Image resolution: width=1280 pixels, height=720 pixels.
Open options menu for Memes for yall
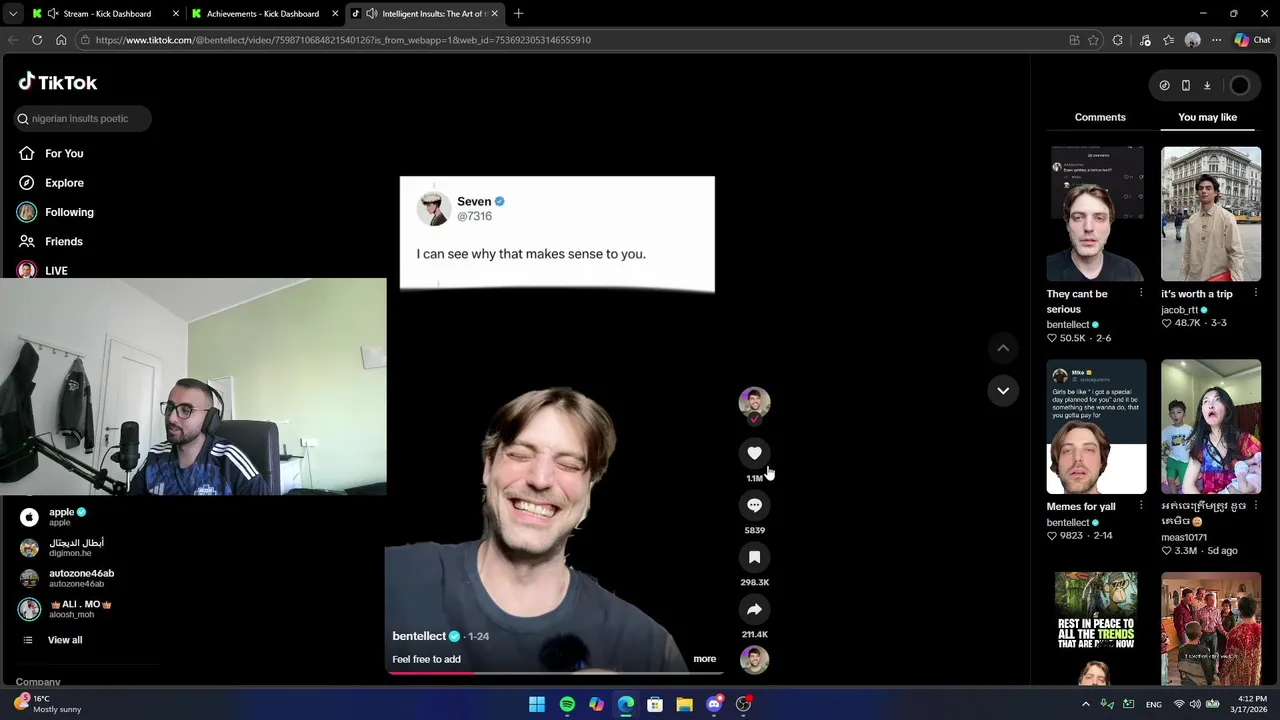pyautogui.click(x=1141, y=506)
